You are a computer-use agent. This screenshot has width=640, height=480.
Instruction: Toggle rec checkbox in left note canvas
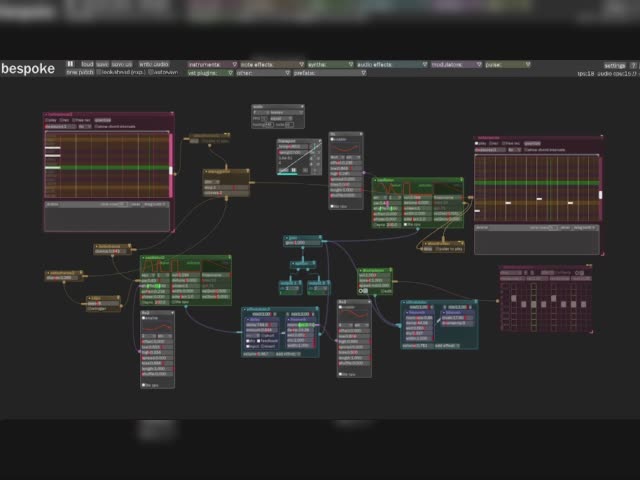click(x=61, y=120)
